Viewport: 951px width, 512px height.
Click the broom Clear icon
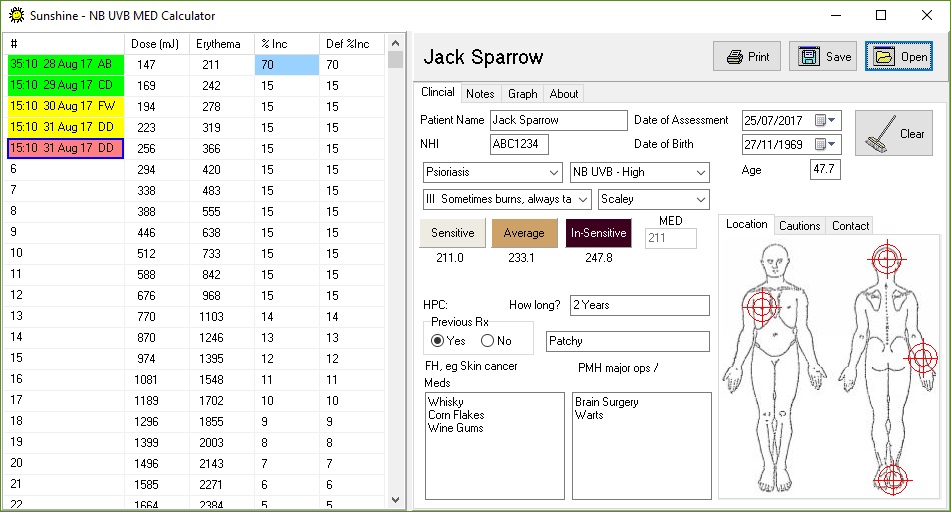[x=878, y=131]
